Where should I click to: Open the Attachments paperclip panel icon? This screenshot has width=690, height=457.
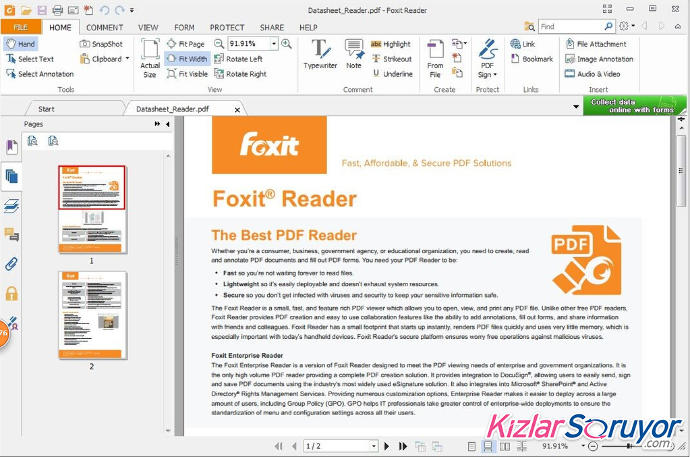coord(11,263)
